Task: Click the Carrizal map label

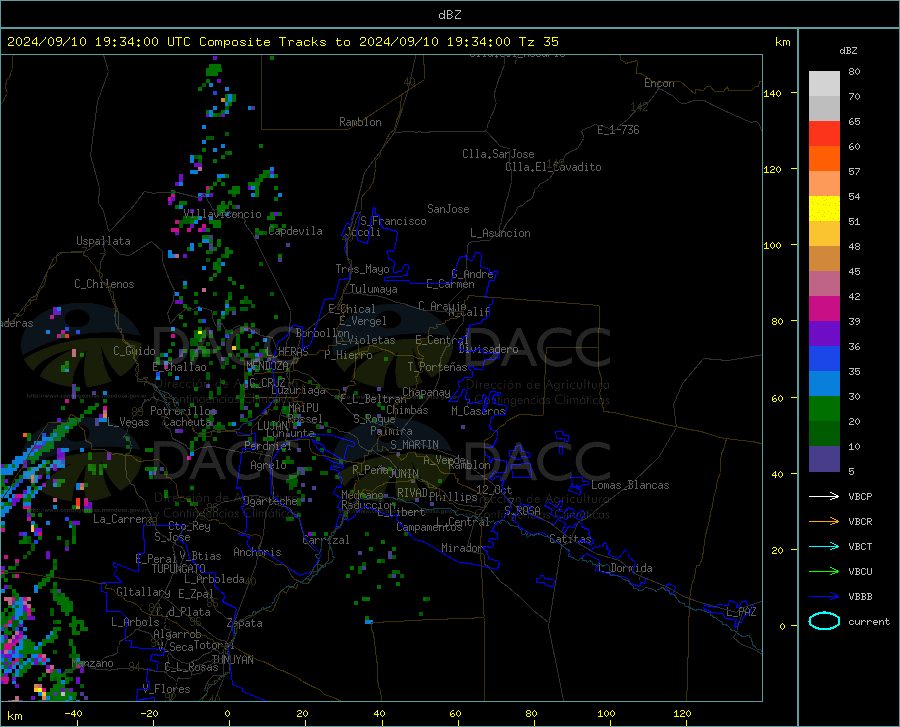Action: coord(326,540)
